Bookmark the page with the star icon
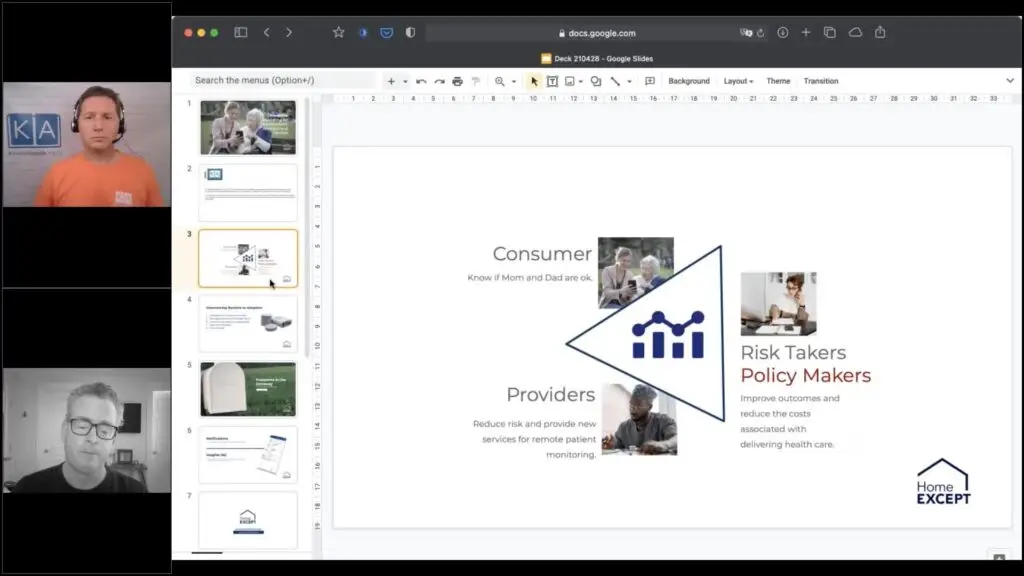1024x576 pixels. (339, 32)
